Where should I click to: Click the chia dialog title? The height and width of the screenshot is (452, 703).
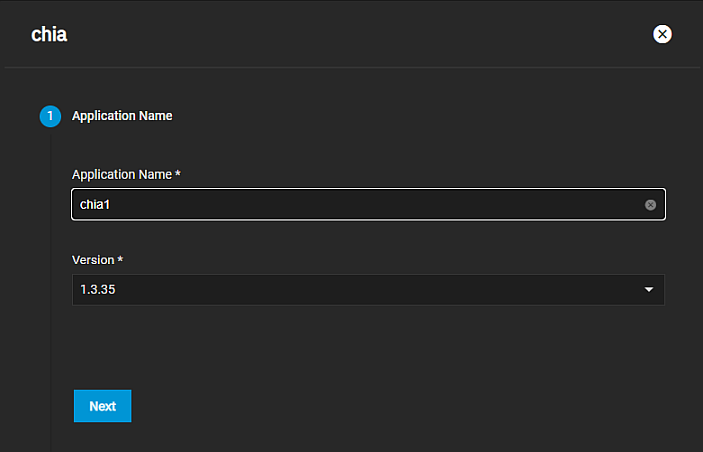pos(49,35)
